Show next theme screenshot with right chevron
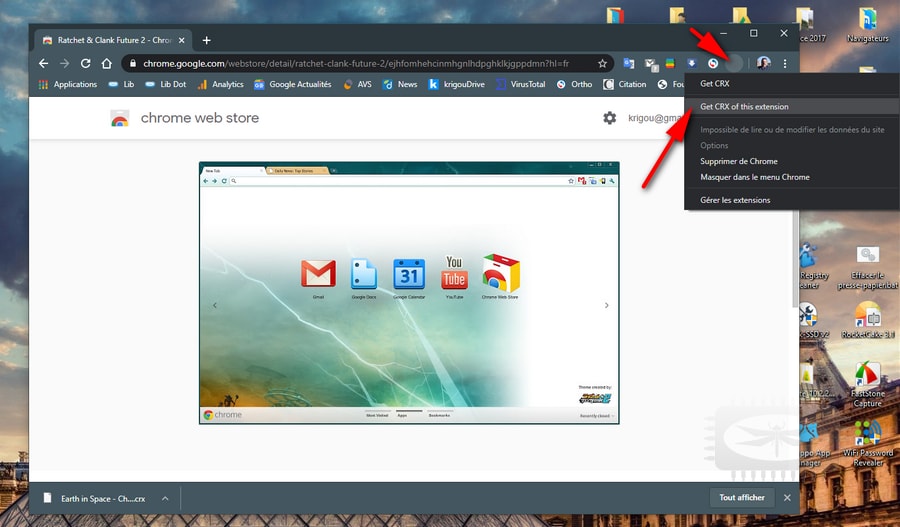The width and height of the screenshot is (900, 527). point(607,305)
